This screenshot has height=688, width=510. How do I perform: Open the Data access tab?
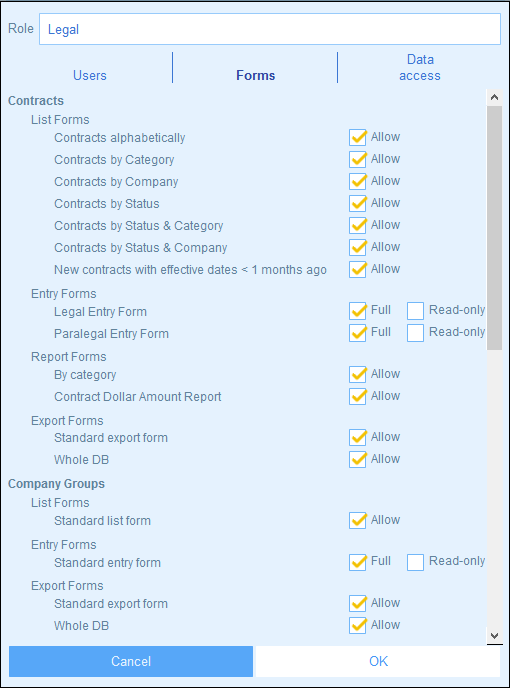coord(420,68)
